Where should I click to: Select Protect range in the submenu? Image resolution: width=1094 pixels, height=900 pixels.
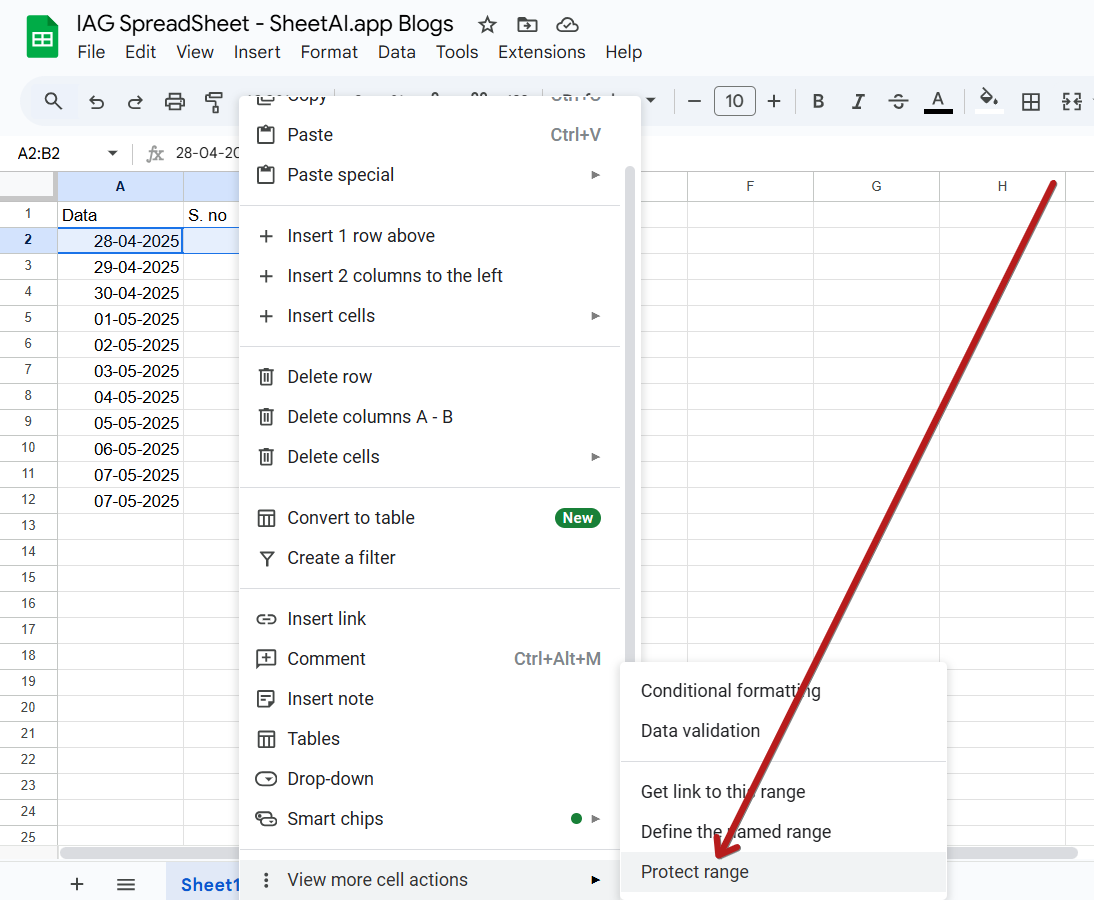(784, 872)
